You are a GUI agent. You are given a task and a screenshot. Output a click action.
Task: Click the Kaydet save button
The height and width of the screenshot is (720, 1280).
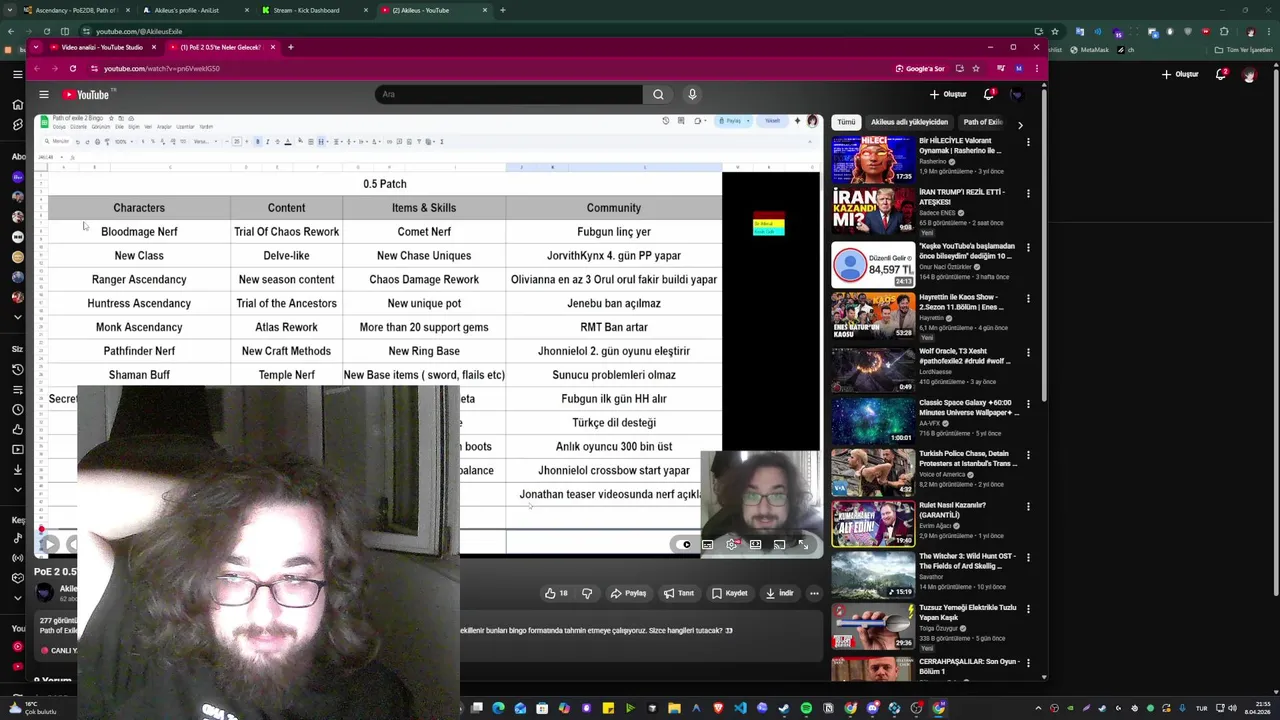pos(730,593)
